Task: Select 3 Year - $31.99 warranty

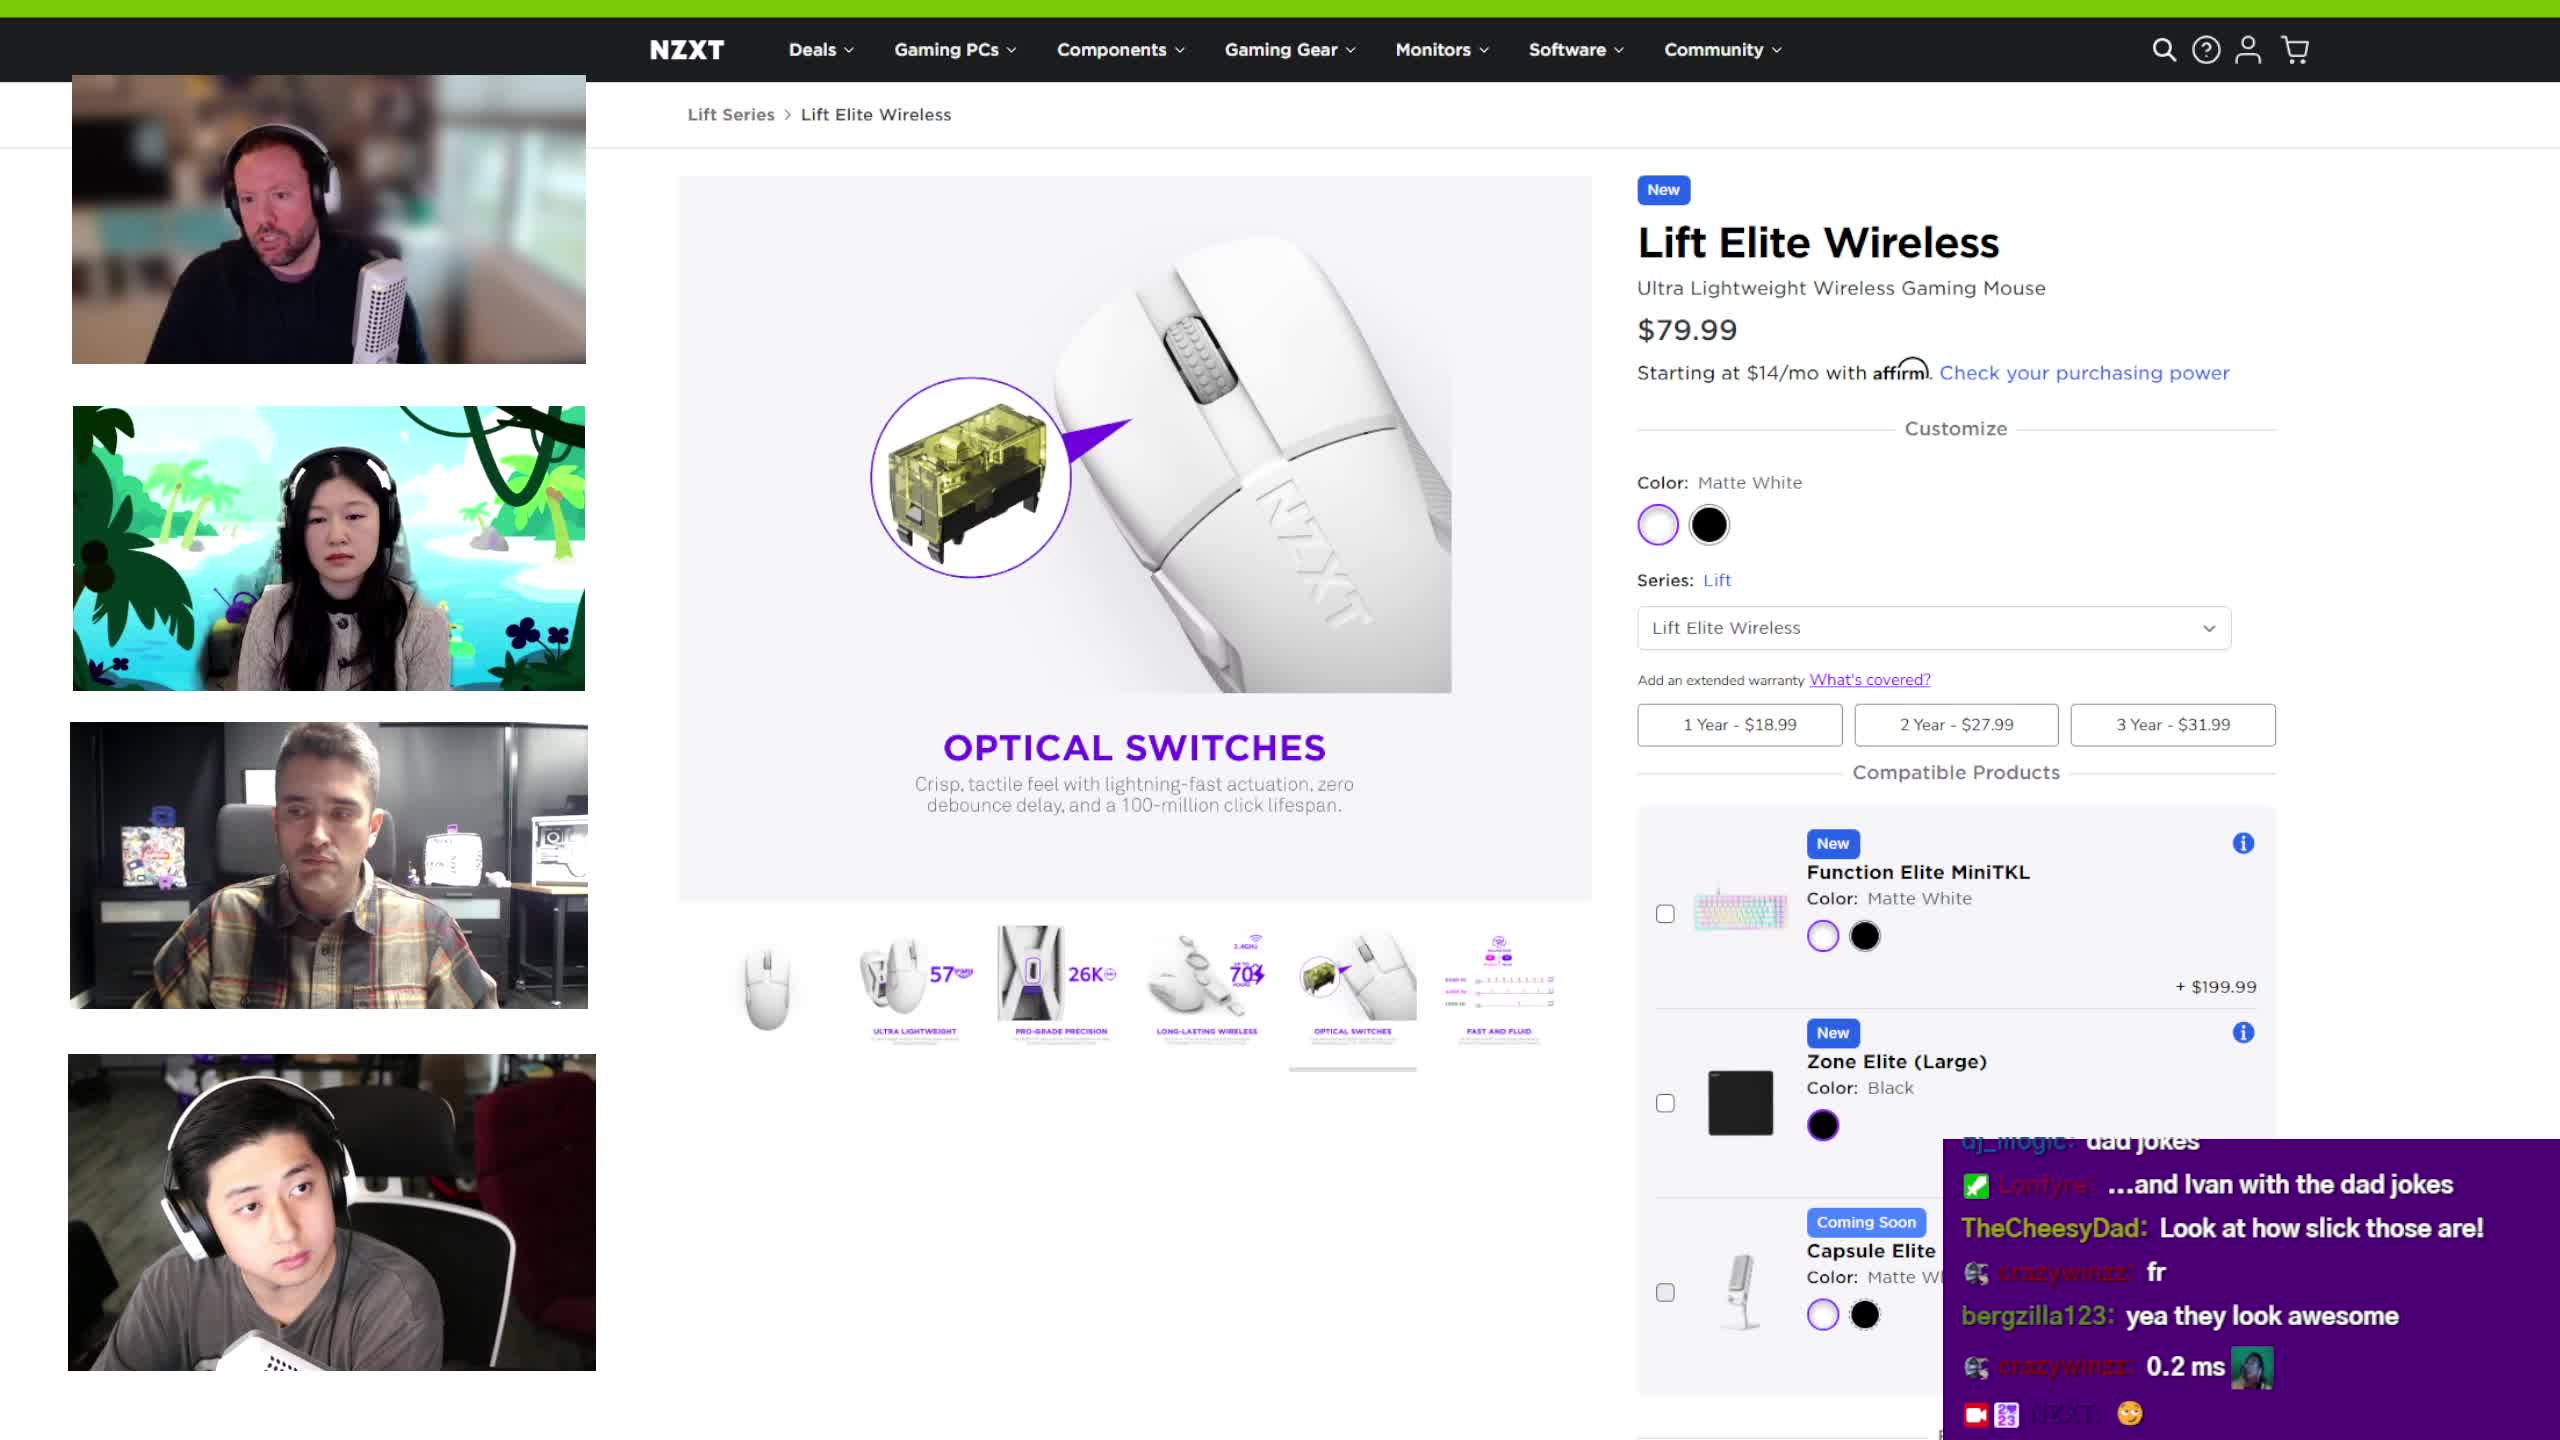Action: (x=2173, y=725)
